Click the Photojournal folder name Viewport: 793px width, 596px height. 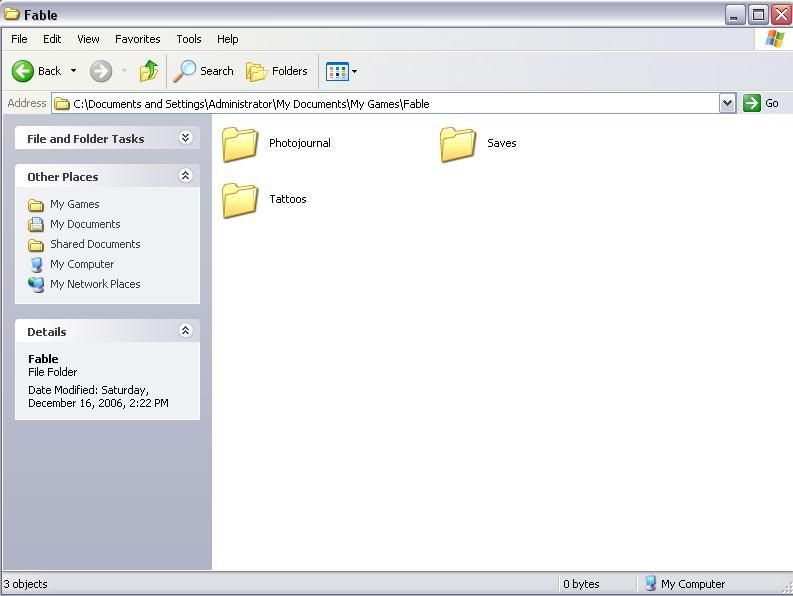coord(300,143)
